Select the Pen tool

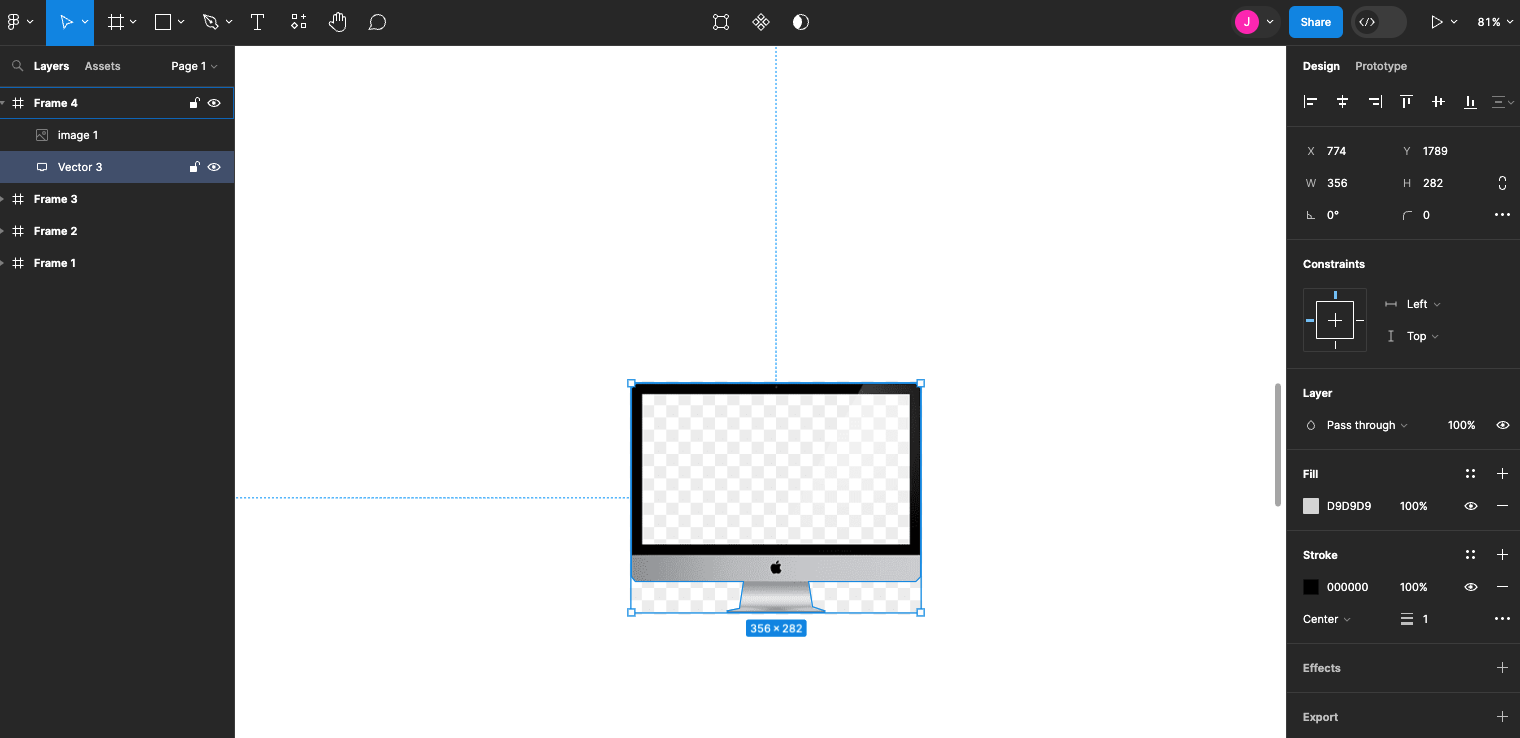(x=210, y=22)
